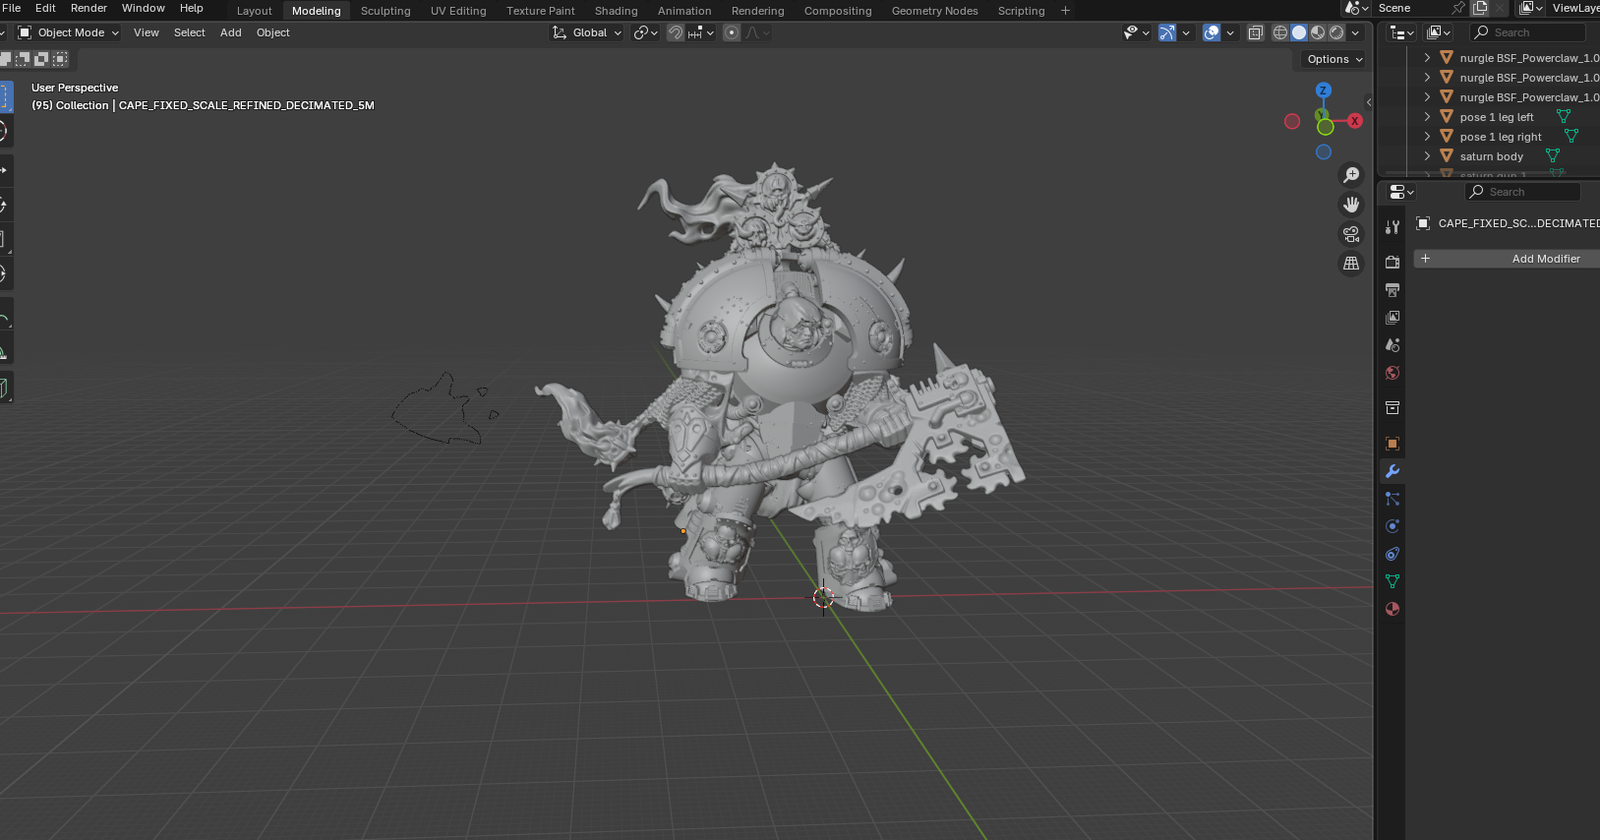Image resolution: width=1600 pixels, height=840 pixels.
Task: Open the Tool properties tab
Action: [x=1392, y=227]
